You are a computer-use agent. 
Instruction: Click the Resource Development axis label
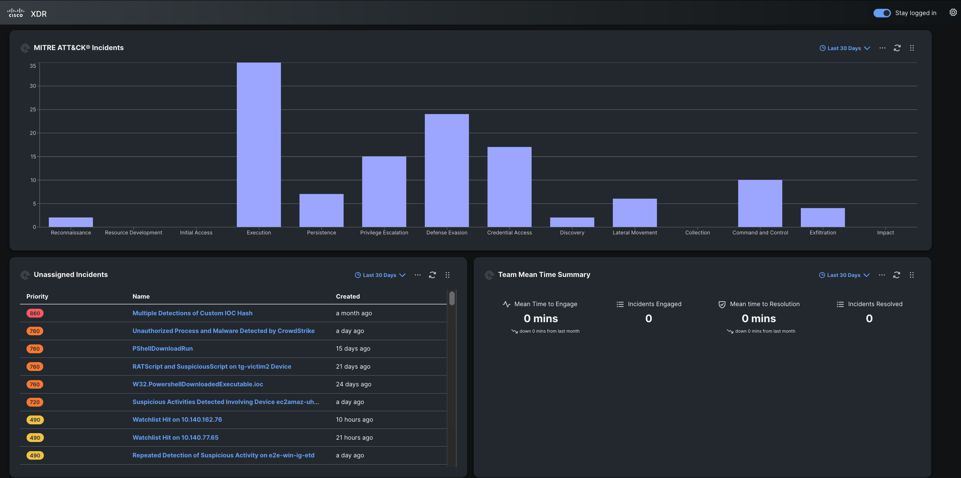point(134,233)
